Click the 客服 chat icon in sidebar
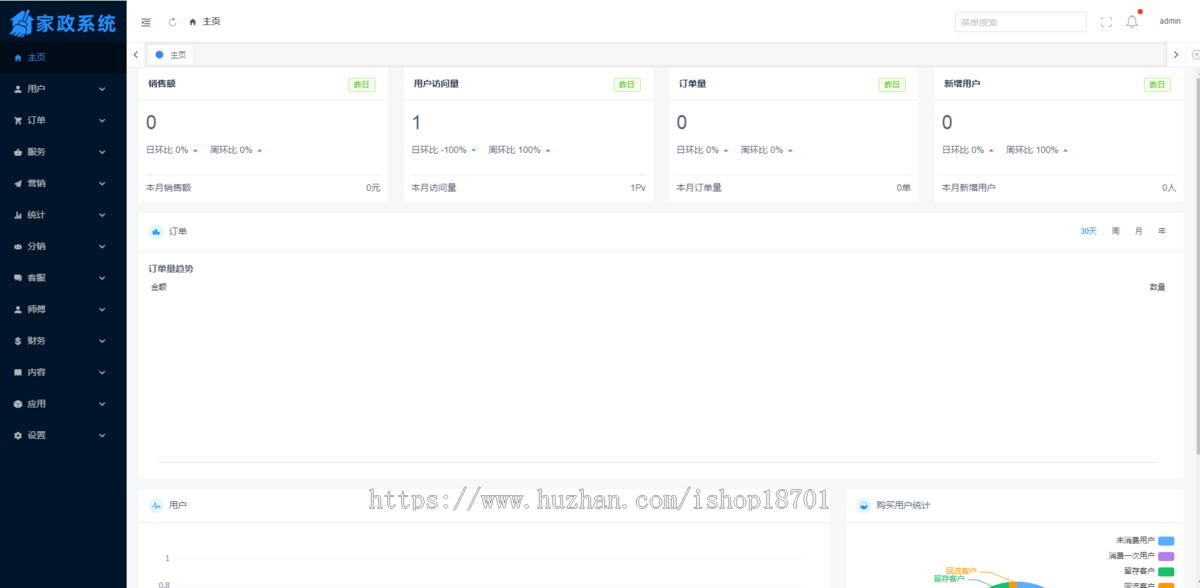 click(x=18, y=278)
